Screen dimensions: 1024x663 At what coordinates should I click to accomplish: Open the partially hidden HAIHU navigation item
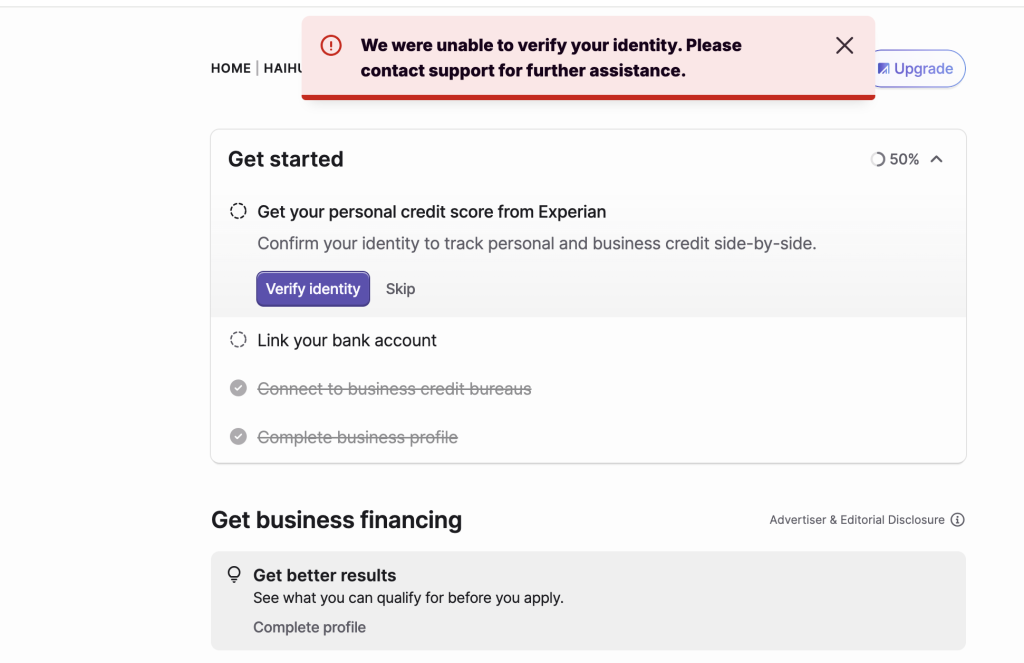(x=283, y=68)
